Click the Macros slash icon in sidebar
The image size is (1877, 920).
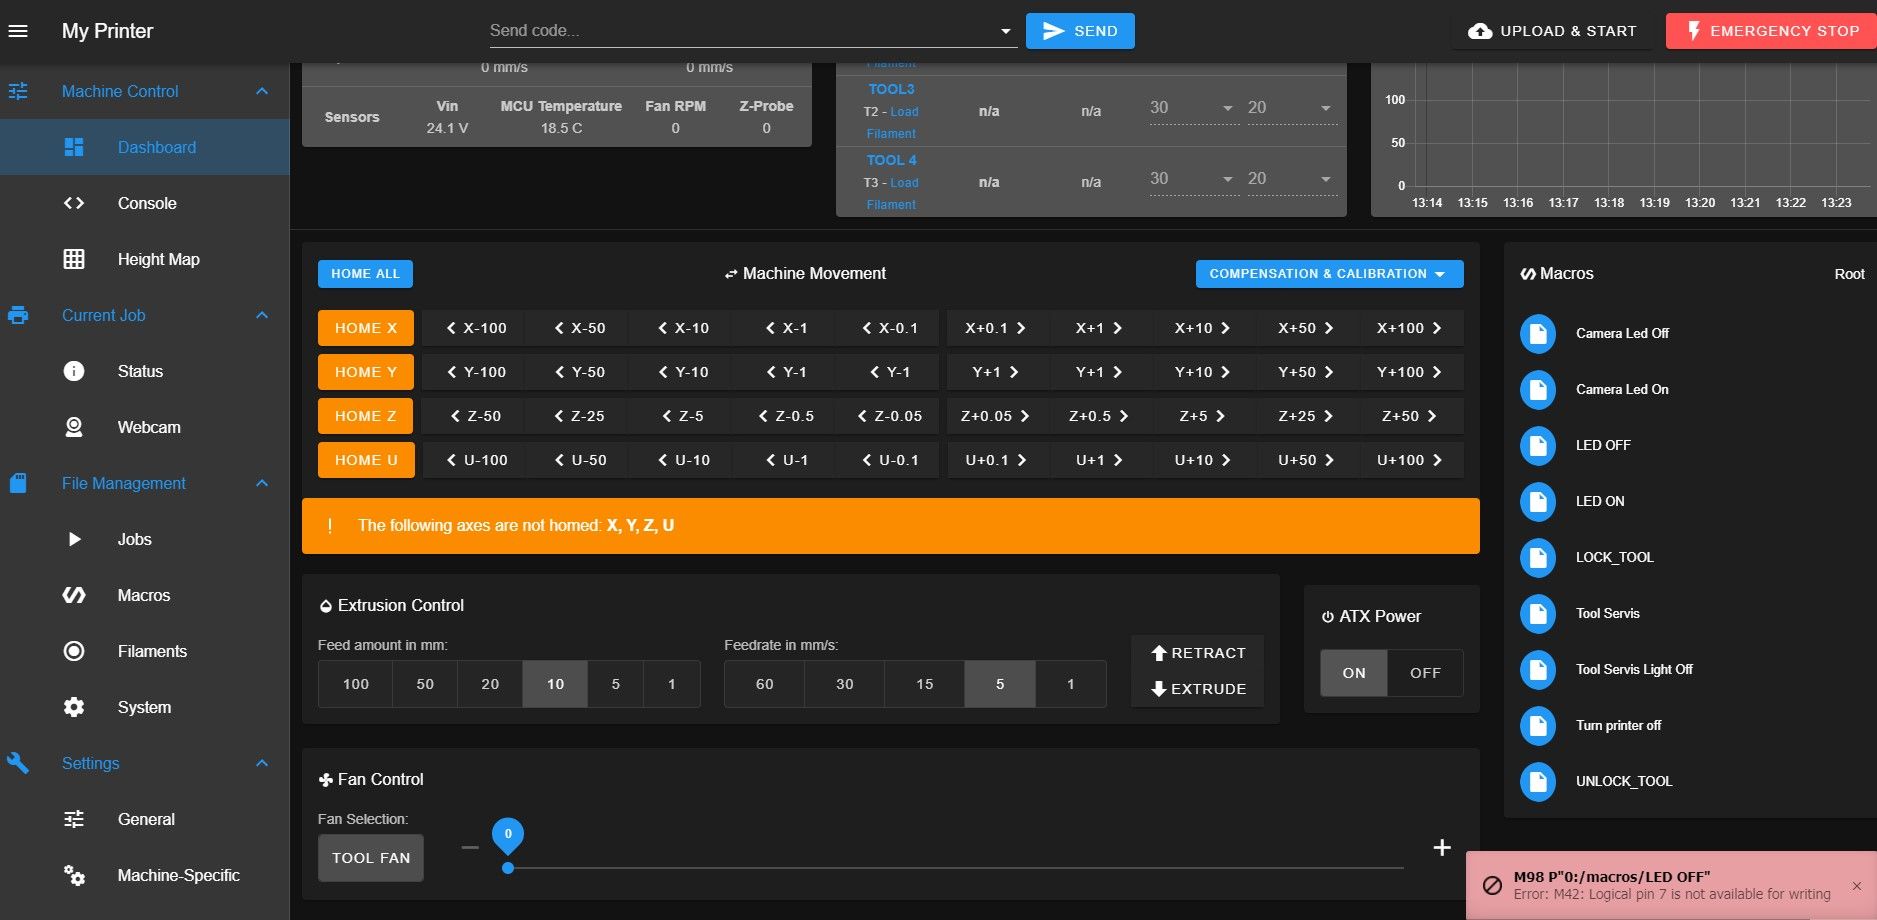coord(74,595)
